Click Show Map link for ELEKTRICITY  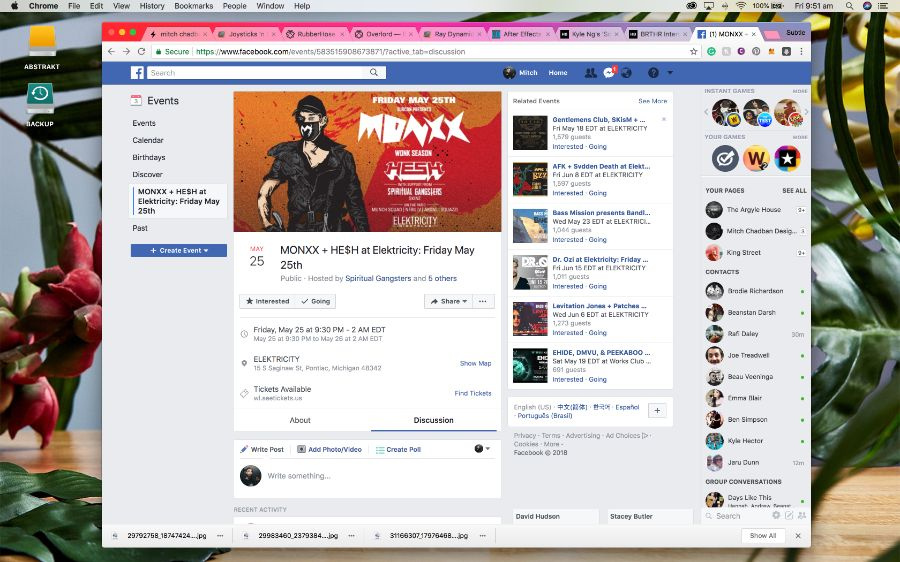pos(475,363)
